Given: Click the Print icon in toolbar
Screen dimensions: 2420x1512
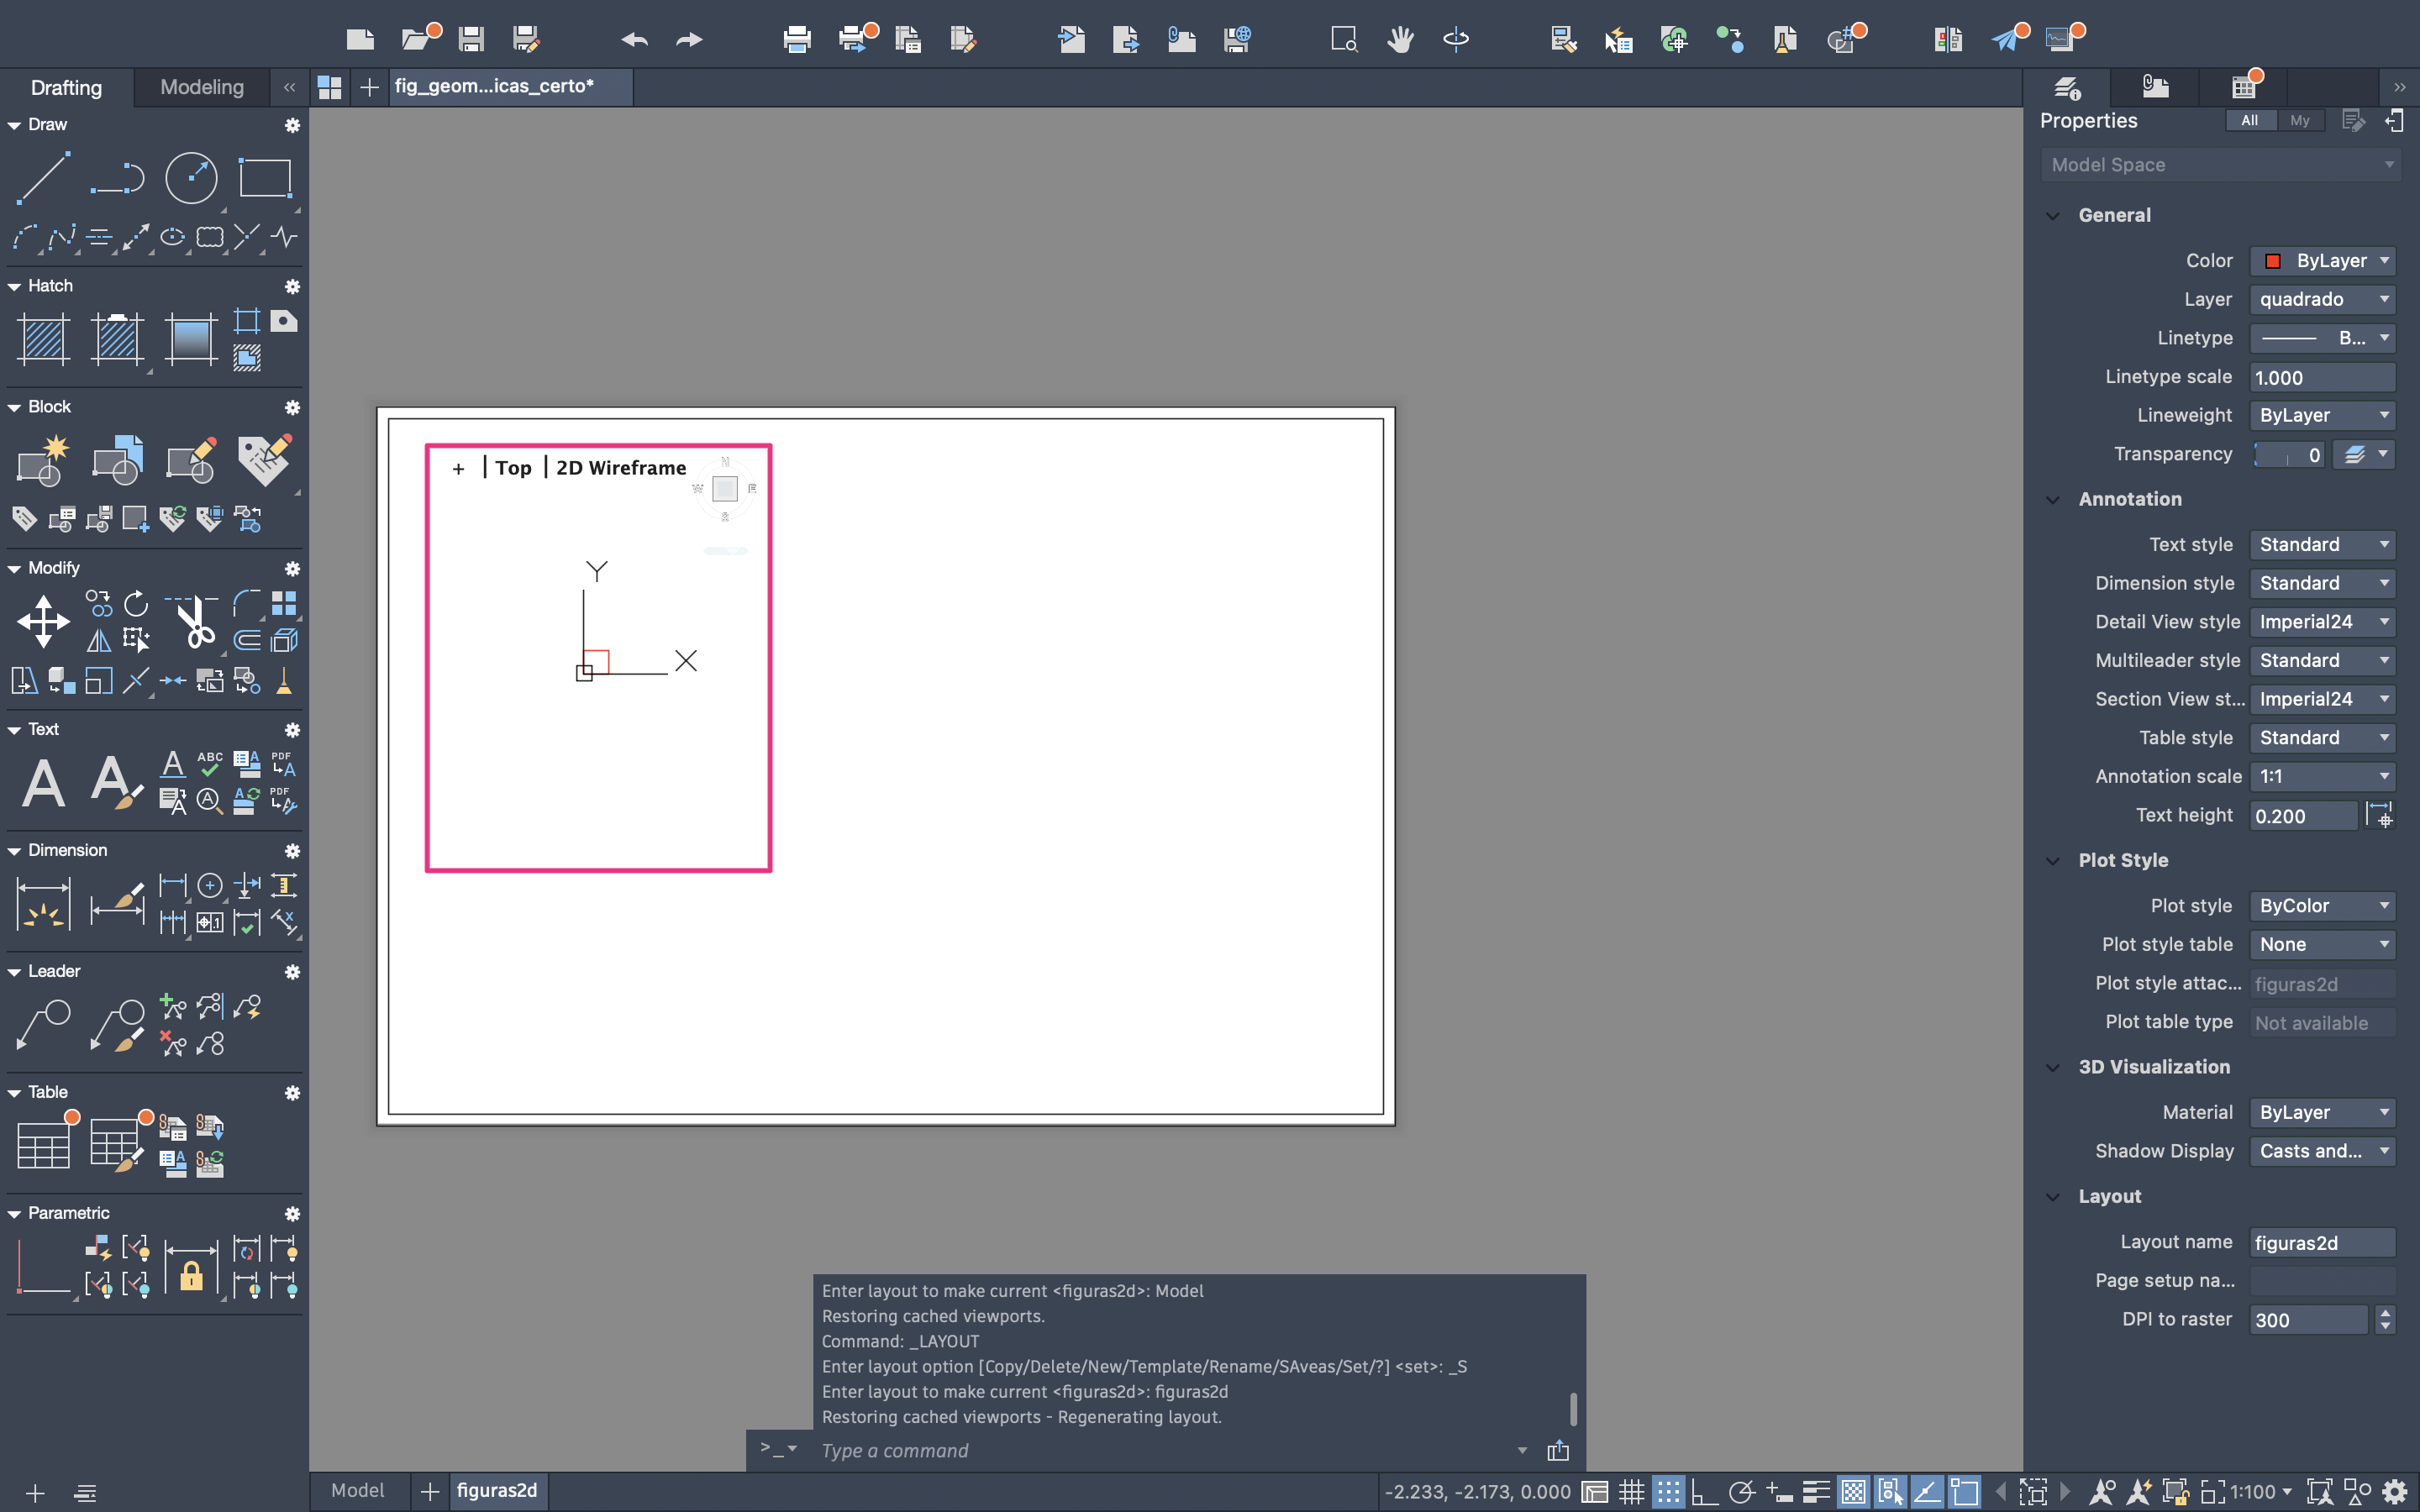Looking at the screenshot, I should 797,40.
